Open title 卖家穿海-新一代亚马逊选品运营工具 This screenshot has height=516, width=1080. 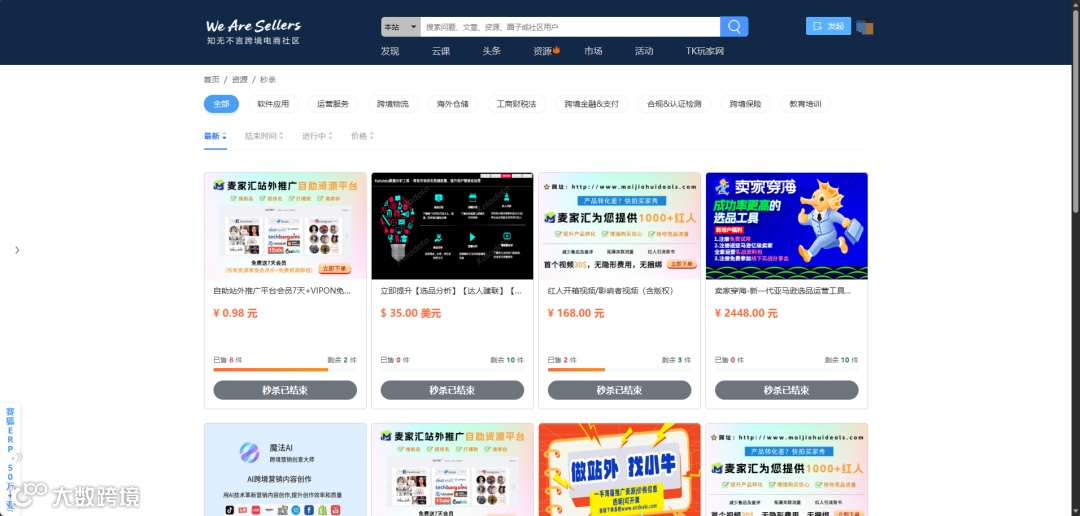click(x=783, y=291)
